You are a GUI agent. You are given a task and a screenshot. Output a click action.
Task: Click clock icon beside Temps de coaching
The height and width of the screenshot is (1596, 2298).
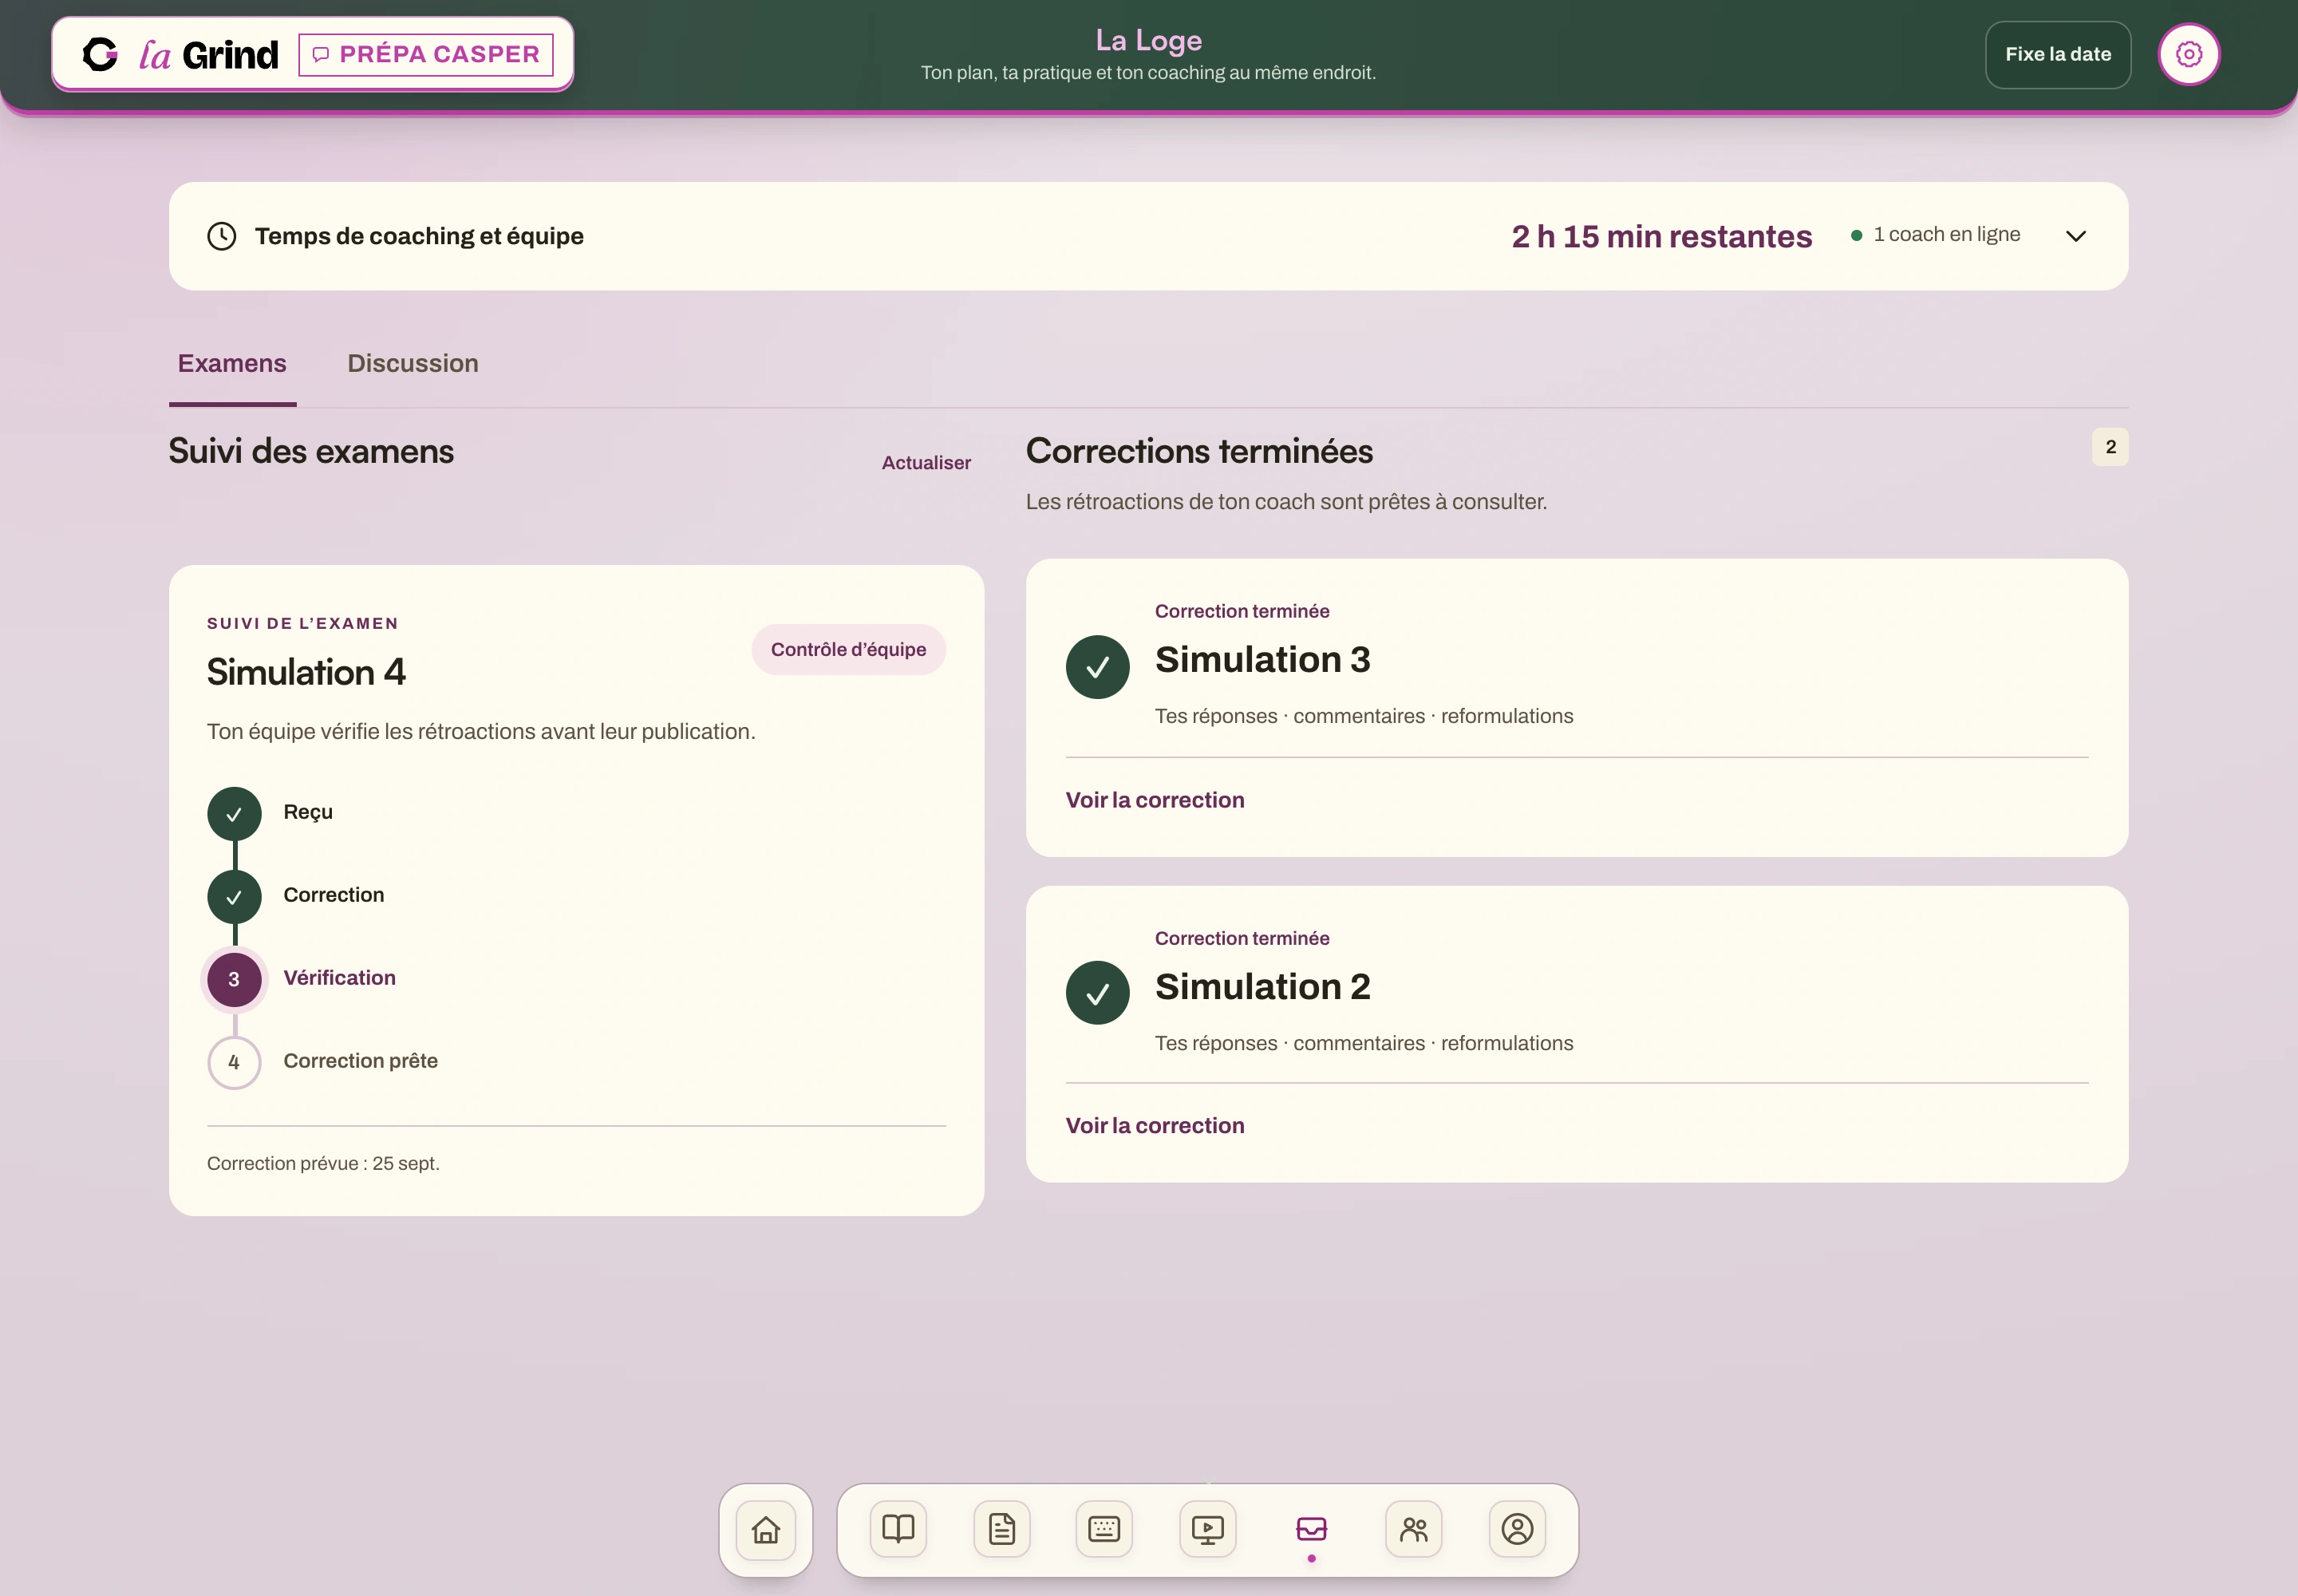pos(222,236)
